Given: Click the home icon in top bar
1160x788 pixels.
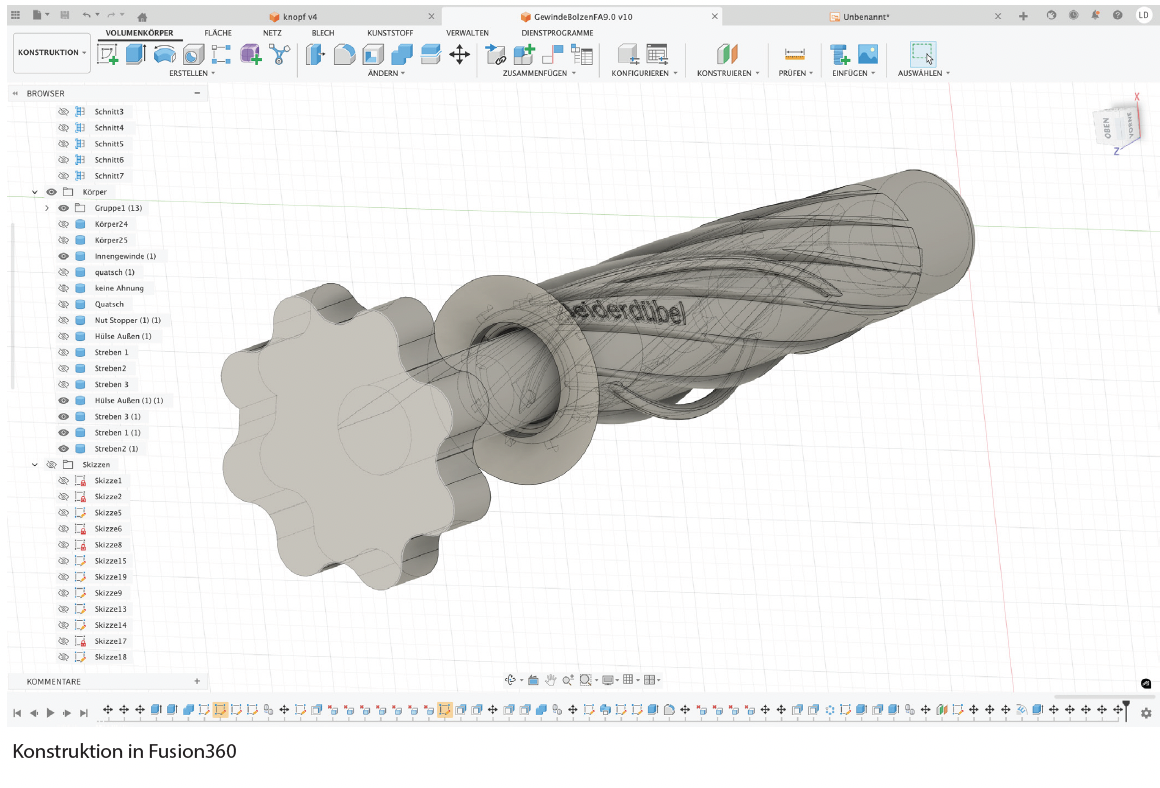Looking at the screenshot, I should (x=142, y=17).
